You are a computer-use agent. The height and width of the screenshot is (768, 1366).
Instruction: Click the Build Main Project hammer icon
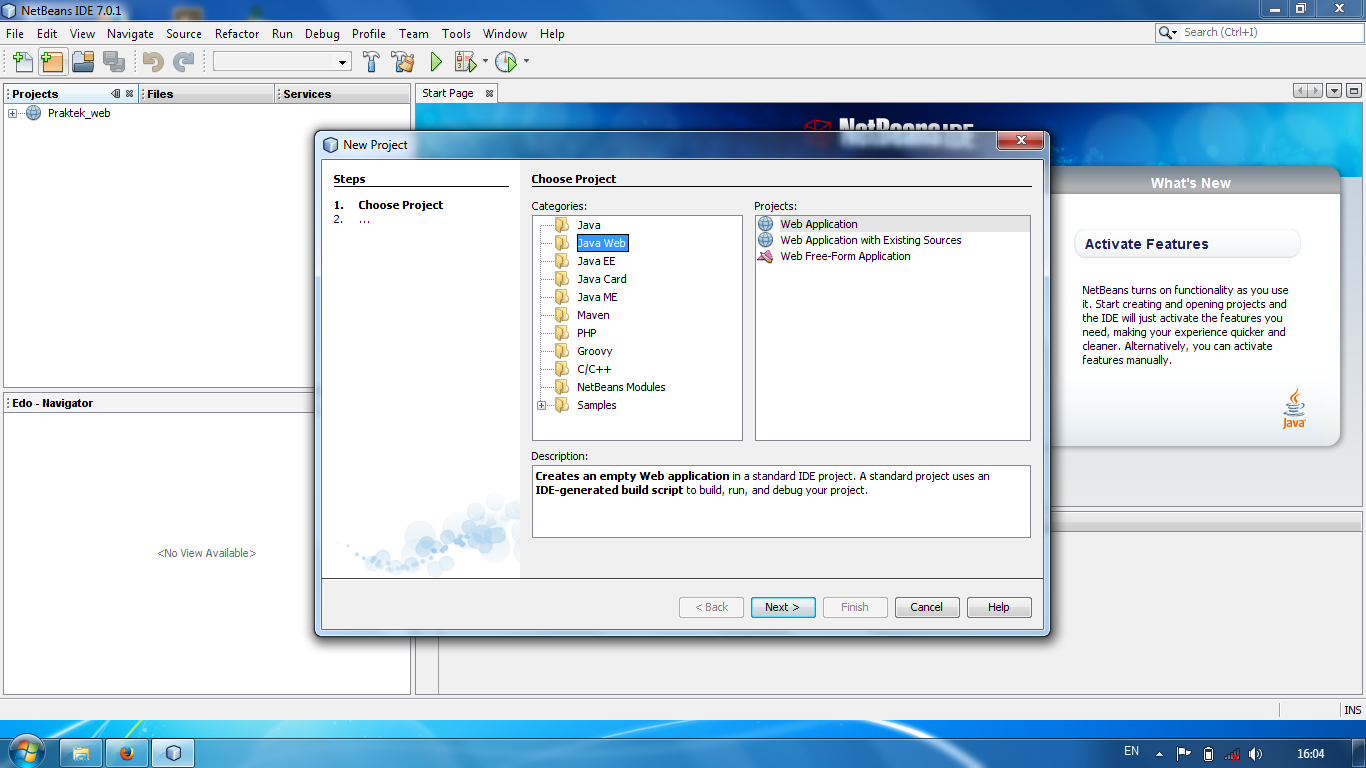pyautogui.click(x=372, y=62)
